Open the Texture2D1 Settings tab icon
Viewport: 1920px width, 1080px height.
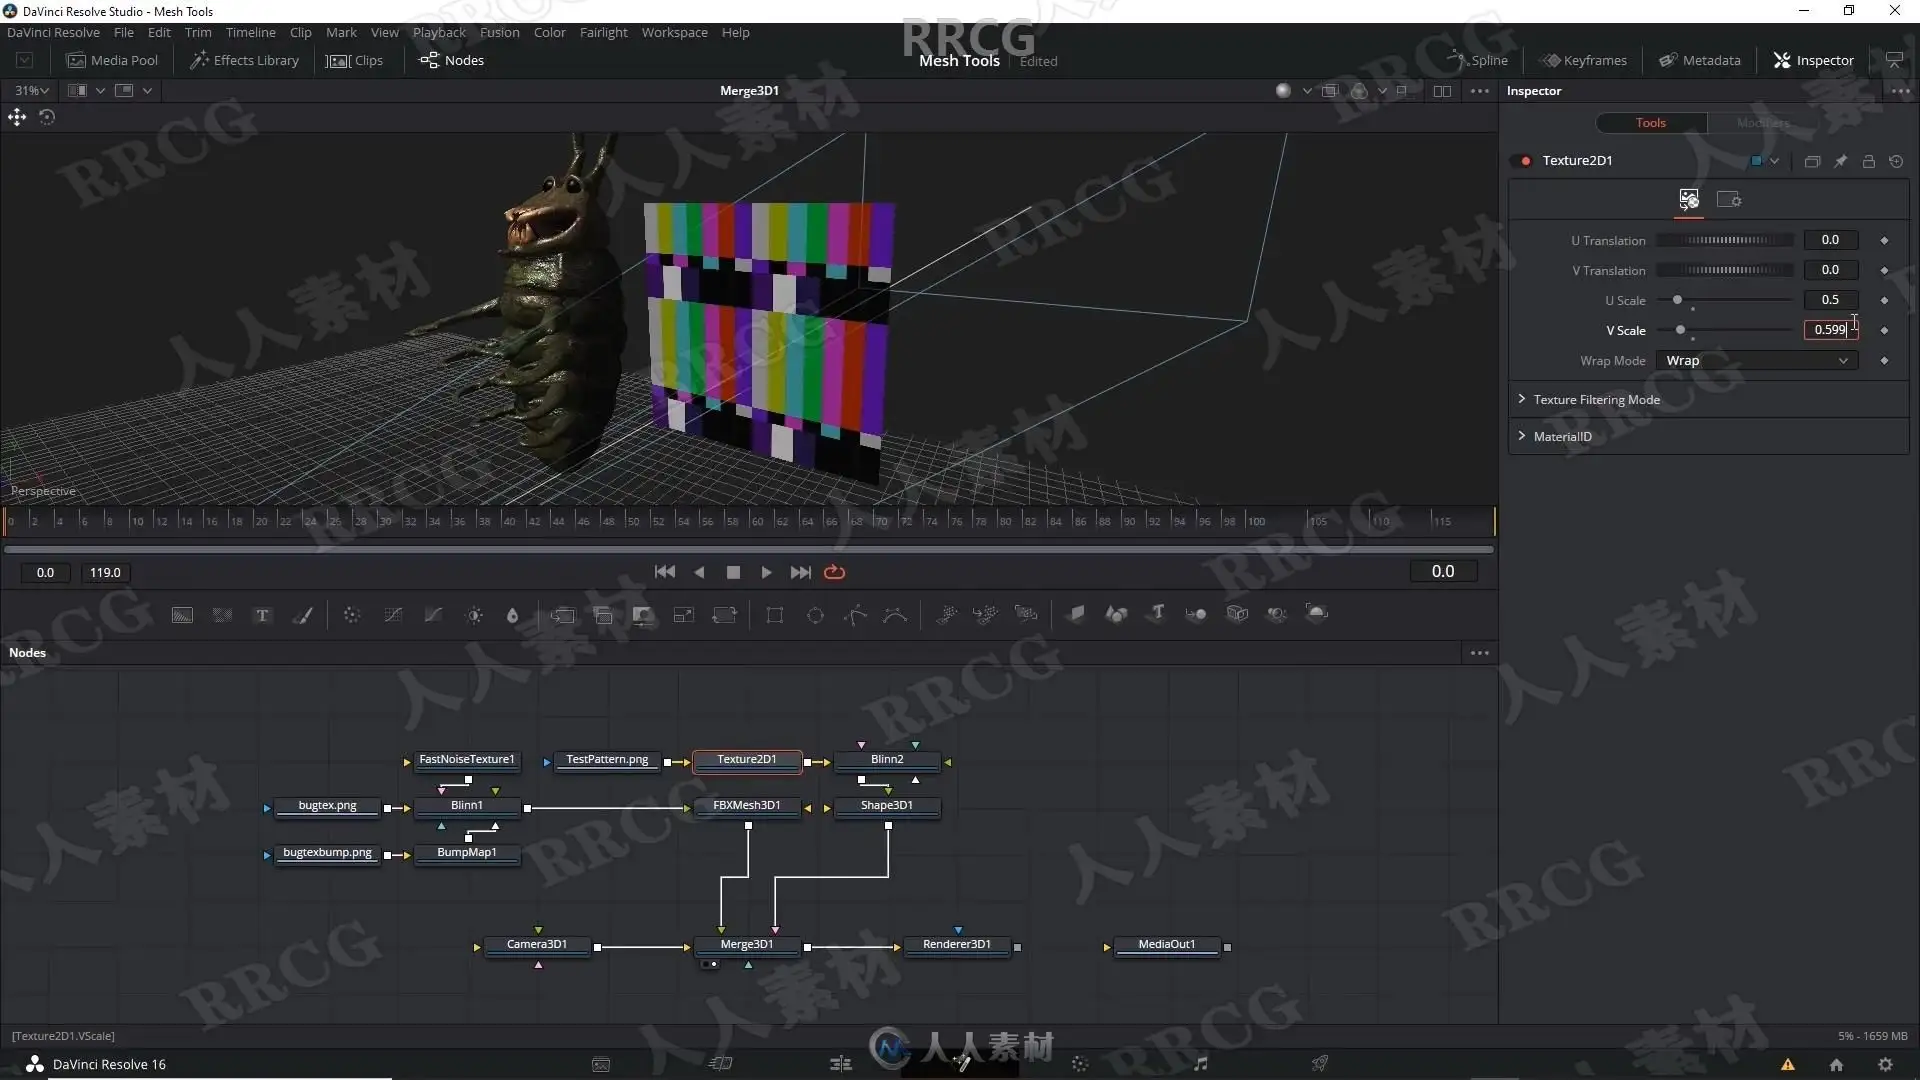1729,200
